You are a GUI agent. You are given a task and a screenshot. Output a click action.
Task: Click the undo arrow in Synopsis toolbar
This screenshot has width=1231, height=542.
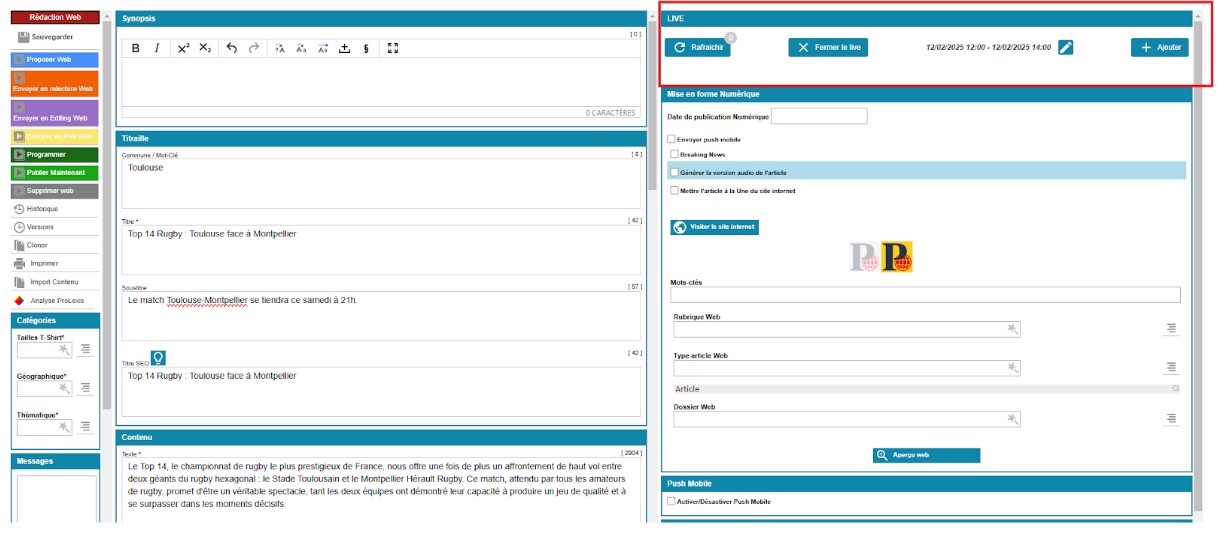(x=232, y=48)
